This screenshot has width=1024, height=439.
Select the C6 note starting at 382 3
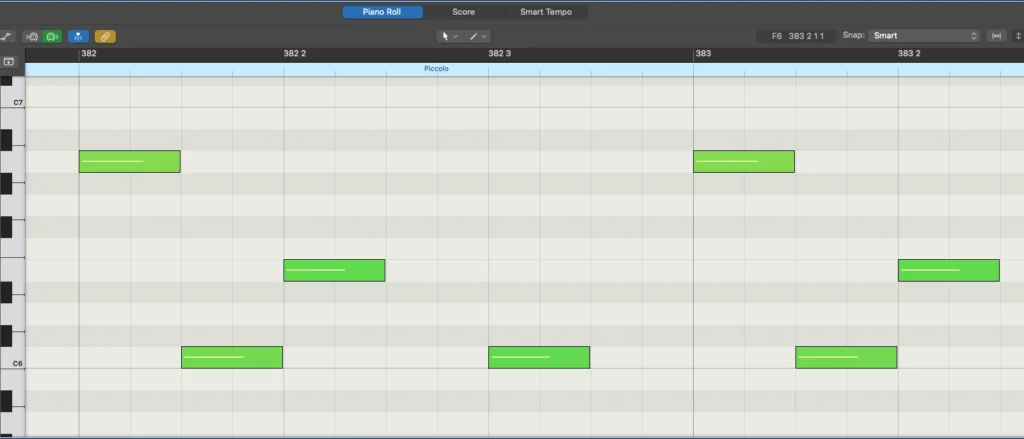(539, 357)
